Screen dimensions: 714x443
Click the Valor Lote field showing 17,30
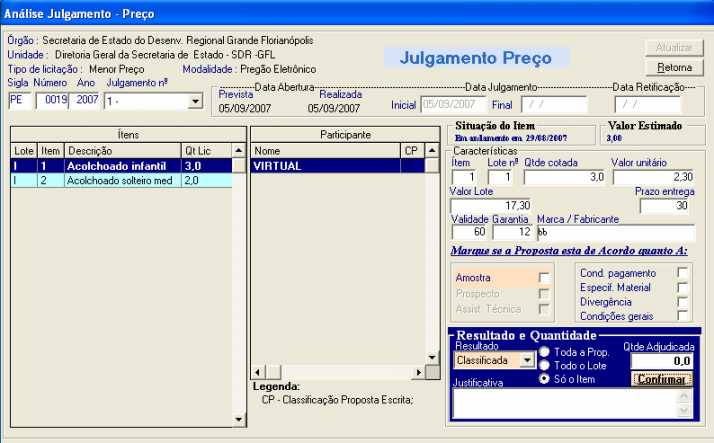(x=491, y=205)
